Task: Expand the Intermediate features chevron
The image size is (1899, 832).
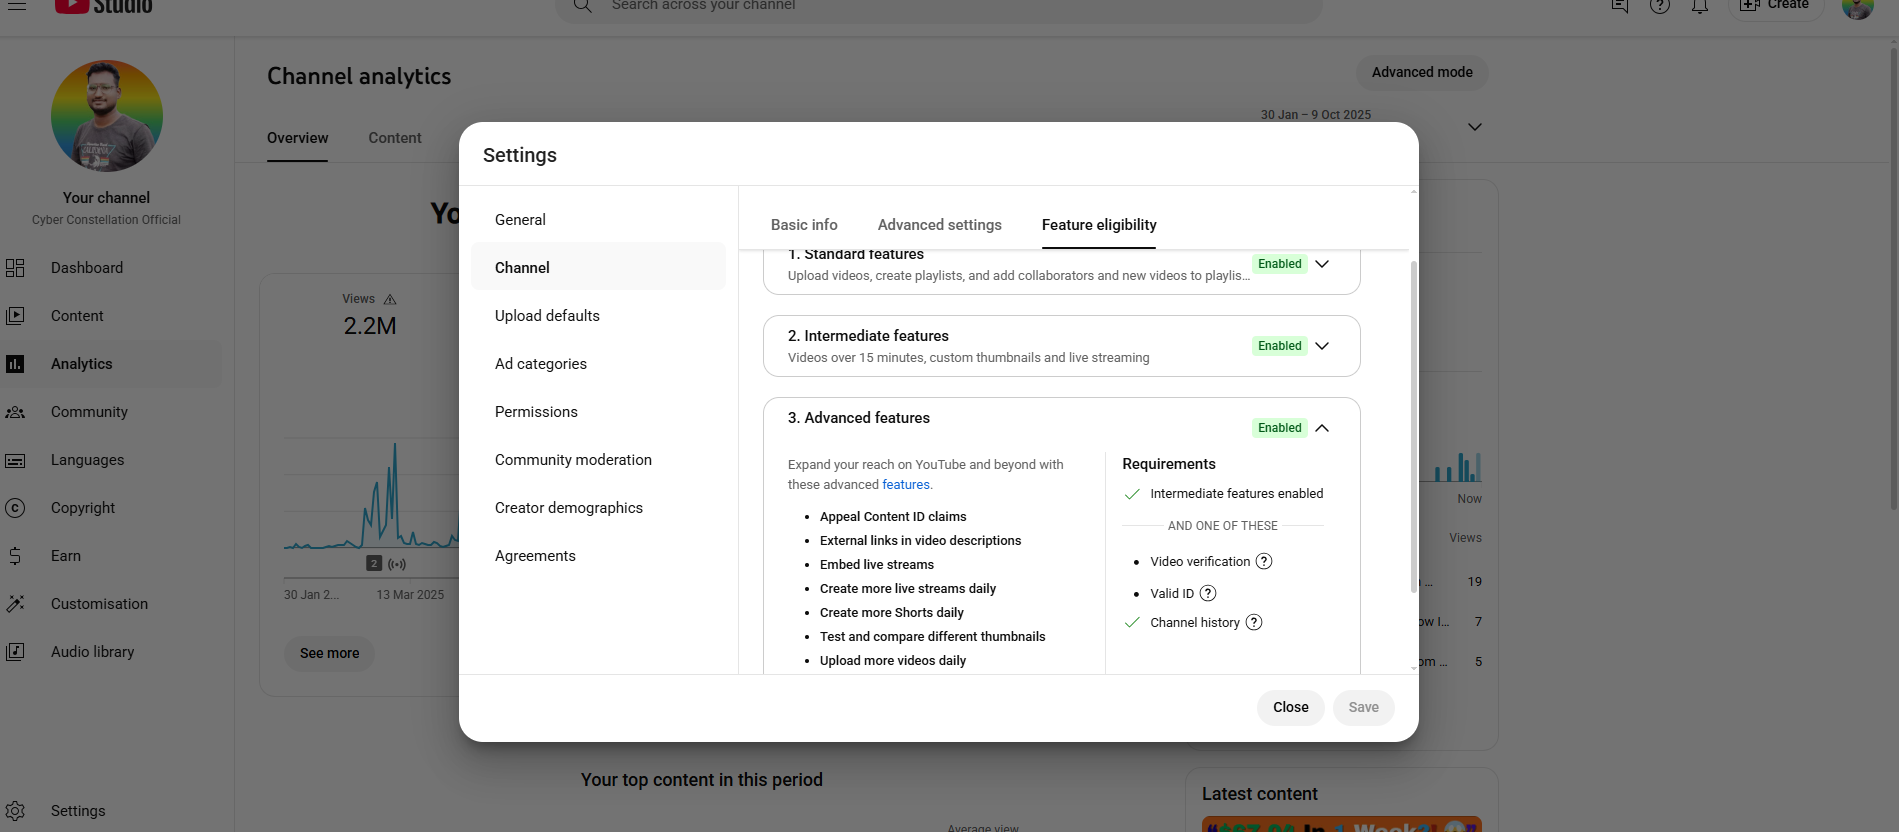Action: (x=1322, y=346)
